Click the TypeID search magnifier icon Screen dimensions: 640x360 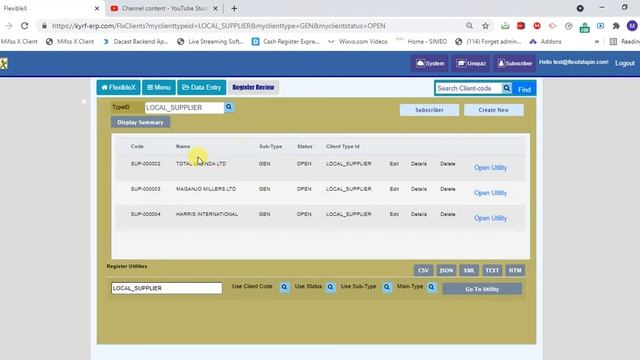pos(229,107)
